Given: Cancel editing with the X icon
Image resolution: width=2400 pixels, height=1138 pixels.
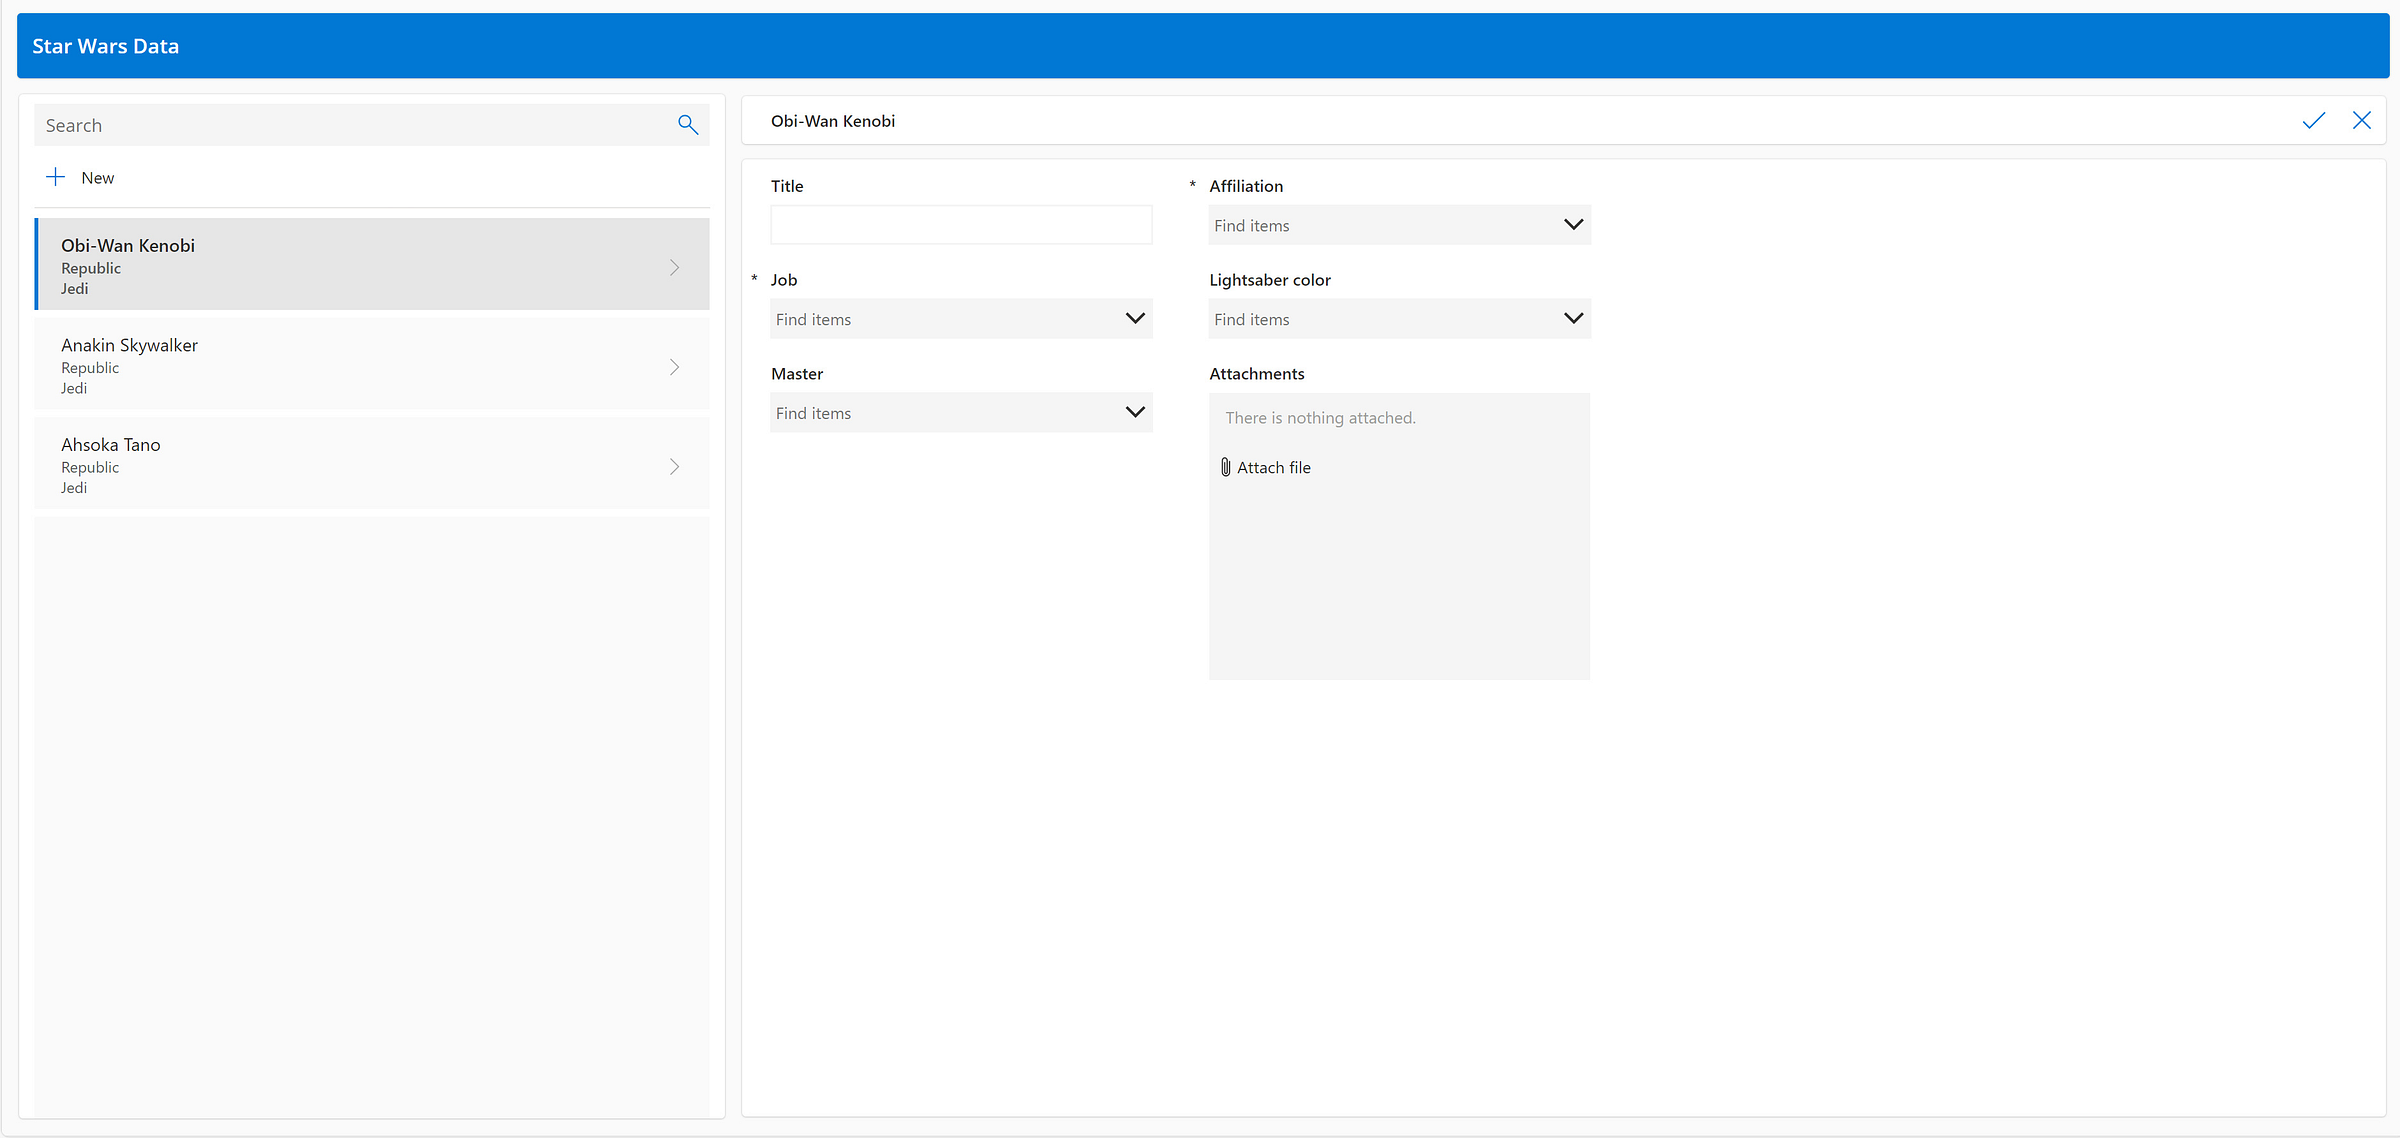Looking at the screenshot, I should tap(2362, 121).
